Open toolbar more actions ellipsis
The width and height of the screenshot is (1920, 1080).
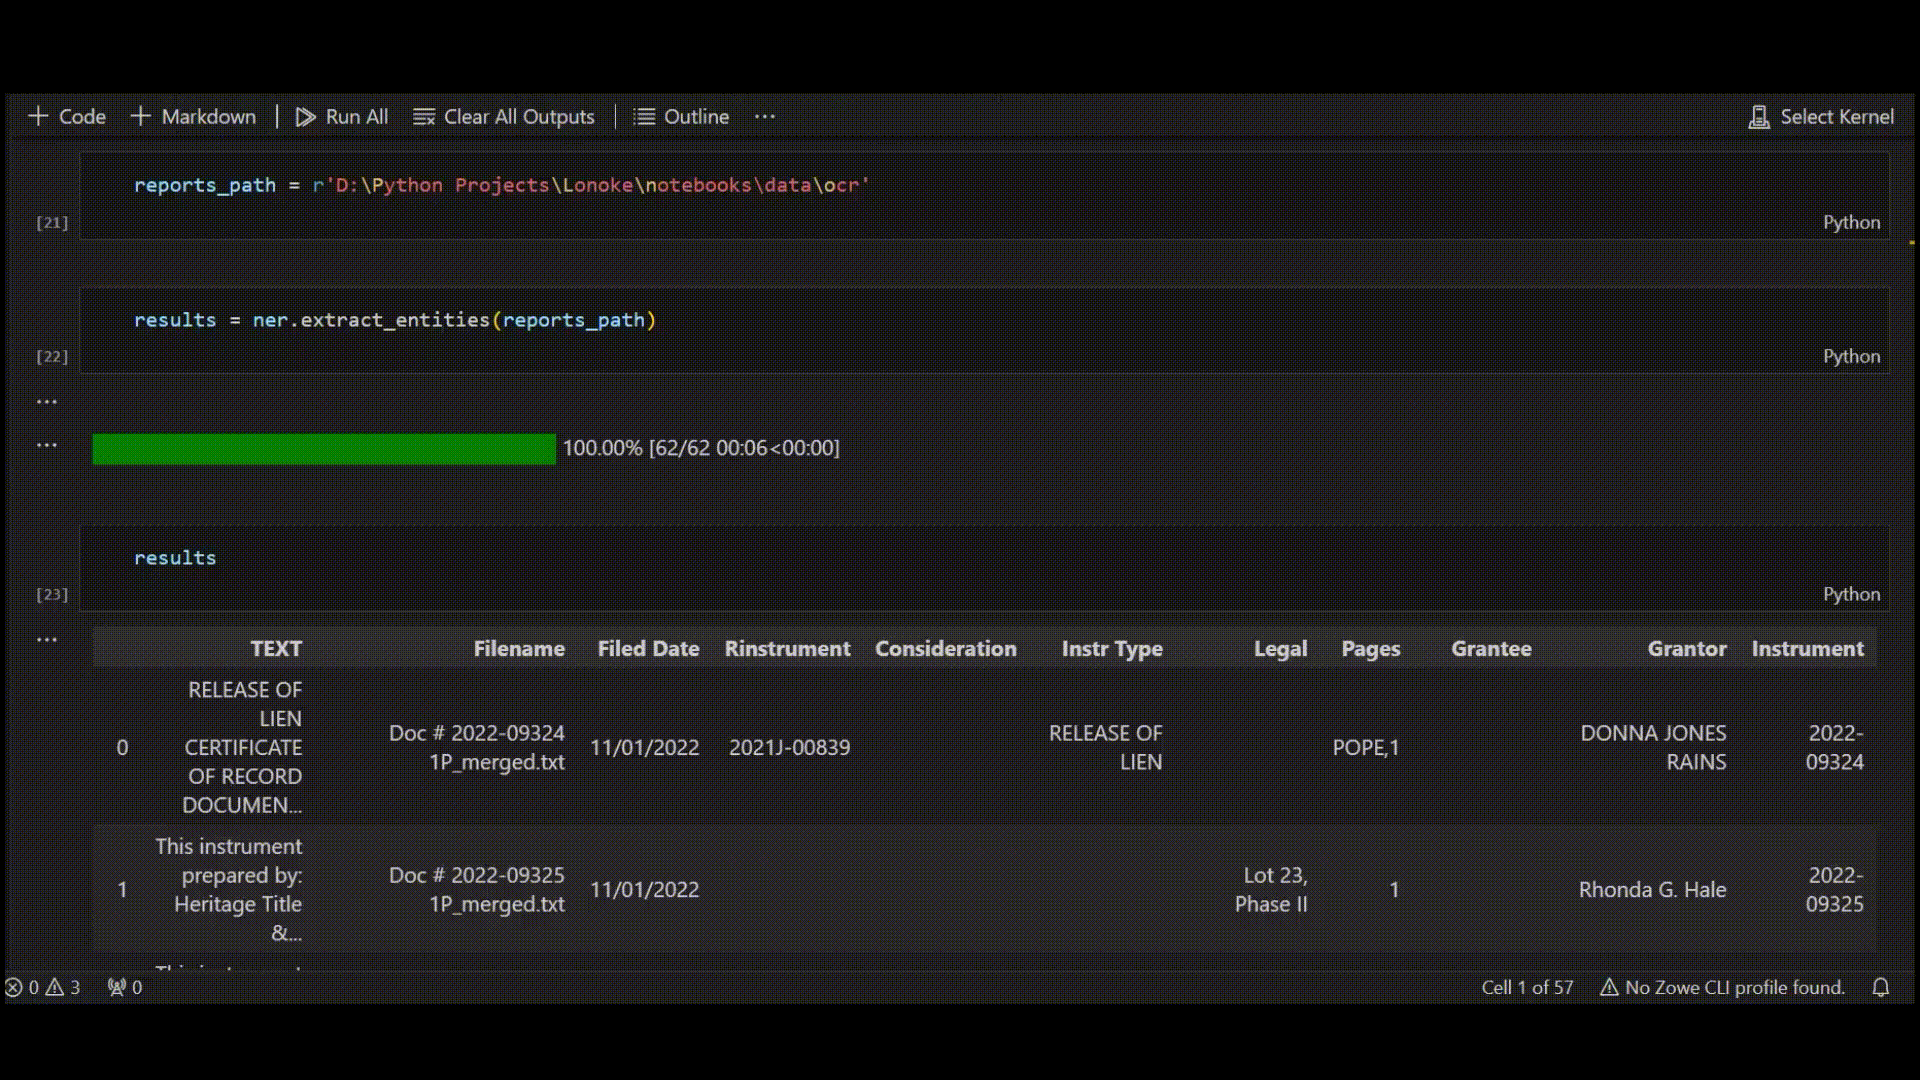(765, 117)
